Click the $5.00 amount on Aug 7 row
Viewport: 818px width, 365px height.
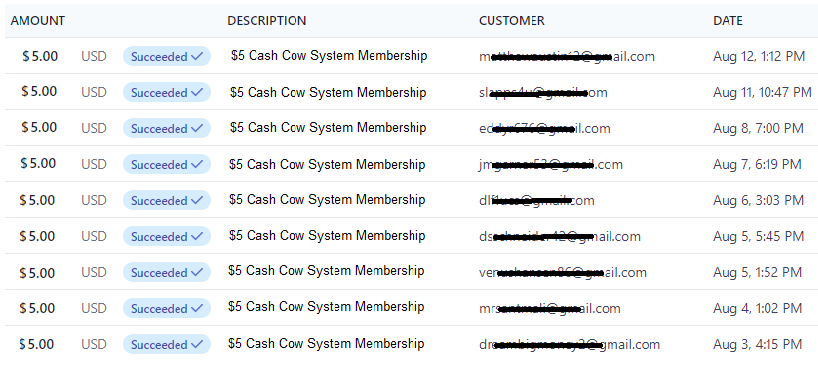point(38,164)
